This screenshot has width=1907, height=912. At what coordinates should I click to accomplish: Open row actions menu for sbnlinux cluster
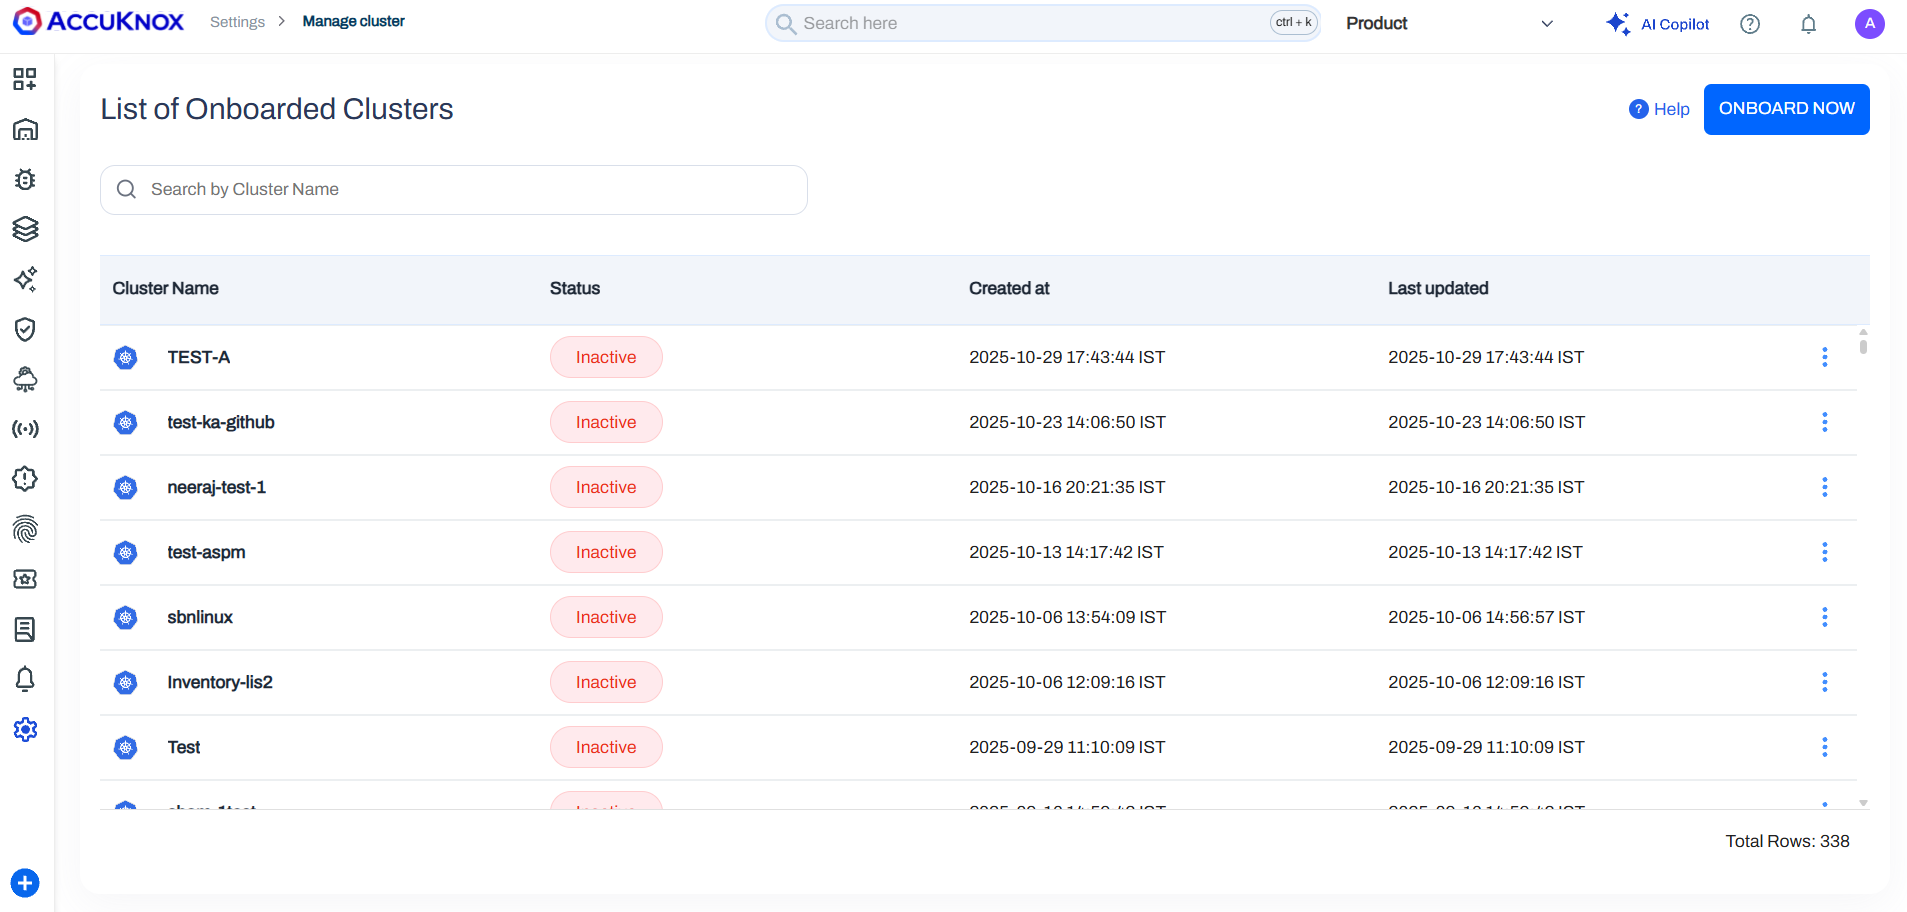(x=1824, y=617)
